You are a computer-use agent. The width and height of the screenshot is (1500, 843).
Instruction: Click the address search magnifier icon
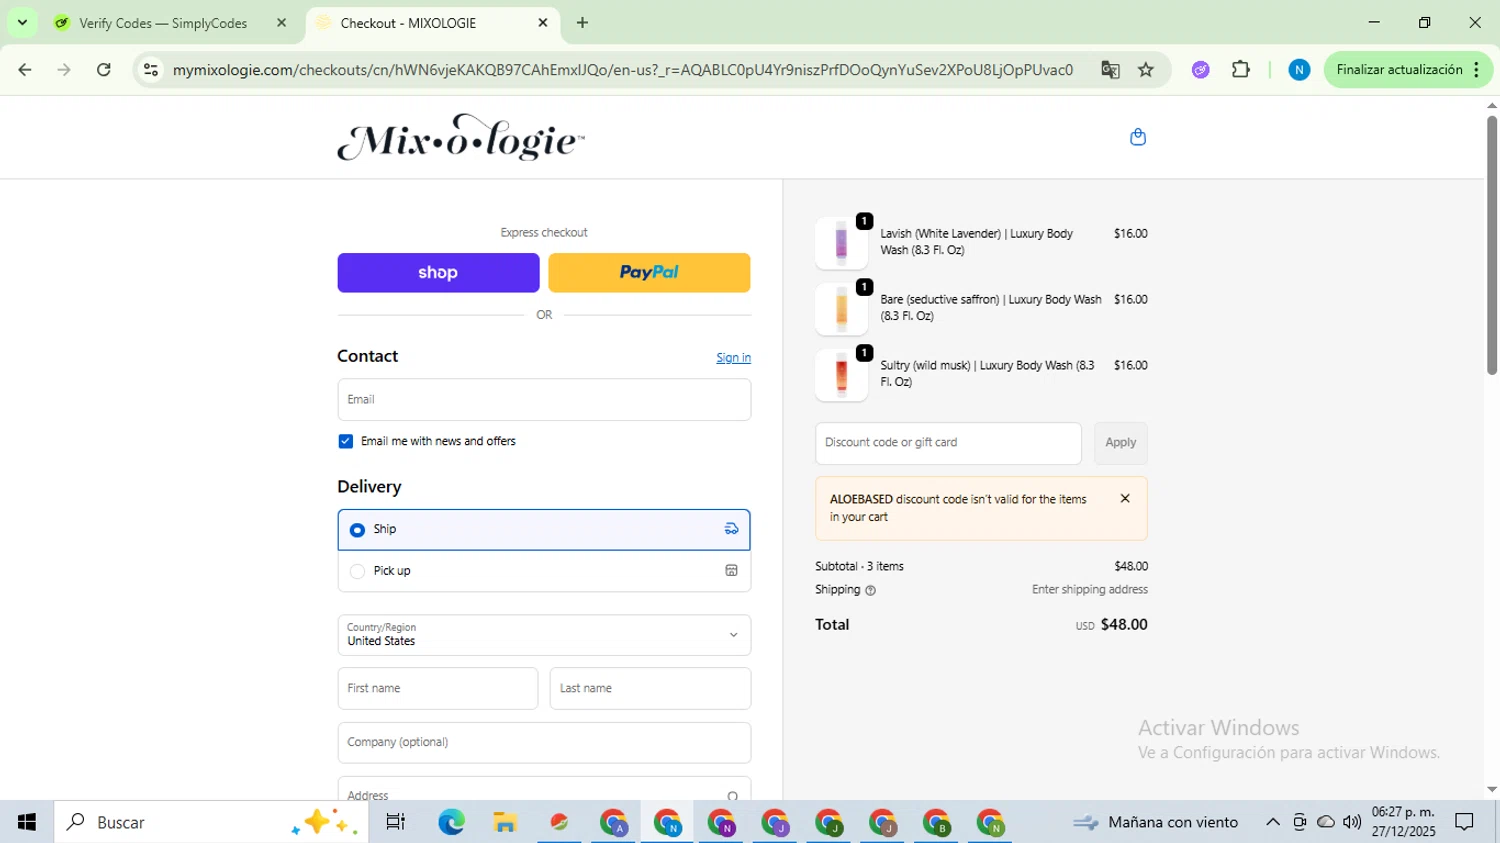[x=733, y=796]
